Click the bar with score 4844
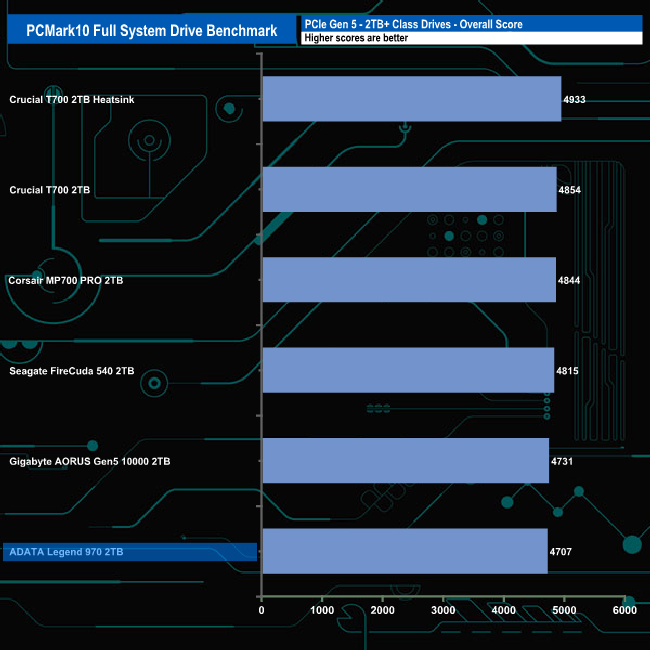The height and width of the screenshot is (650, 650). [x=409, y=280]
